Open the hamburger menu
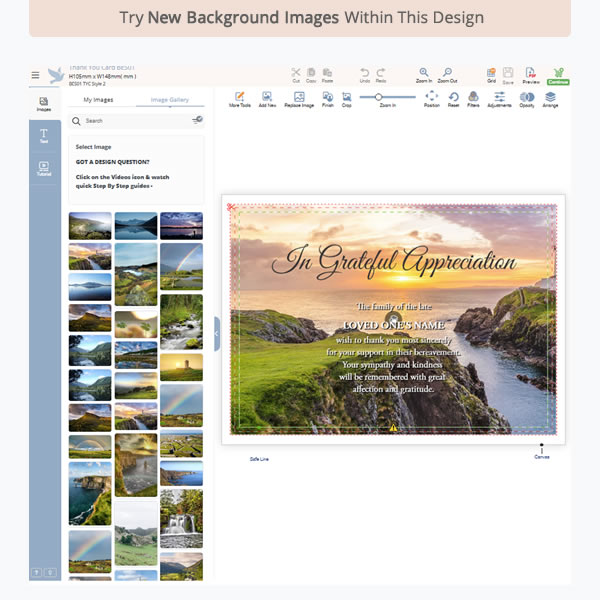600x600 pixels. tap(35, 75)
